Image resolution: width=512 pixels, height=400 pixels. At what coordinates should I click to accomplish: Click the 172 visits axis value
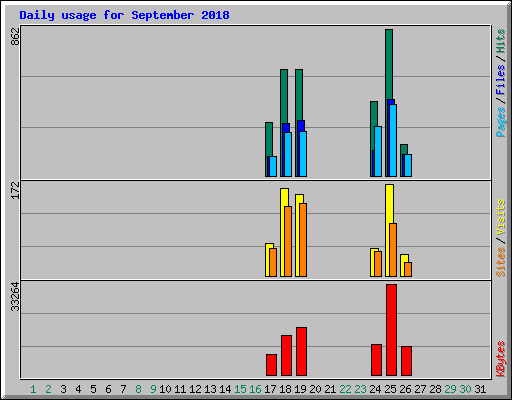15,190
